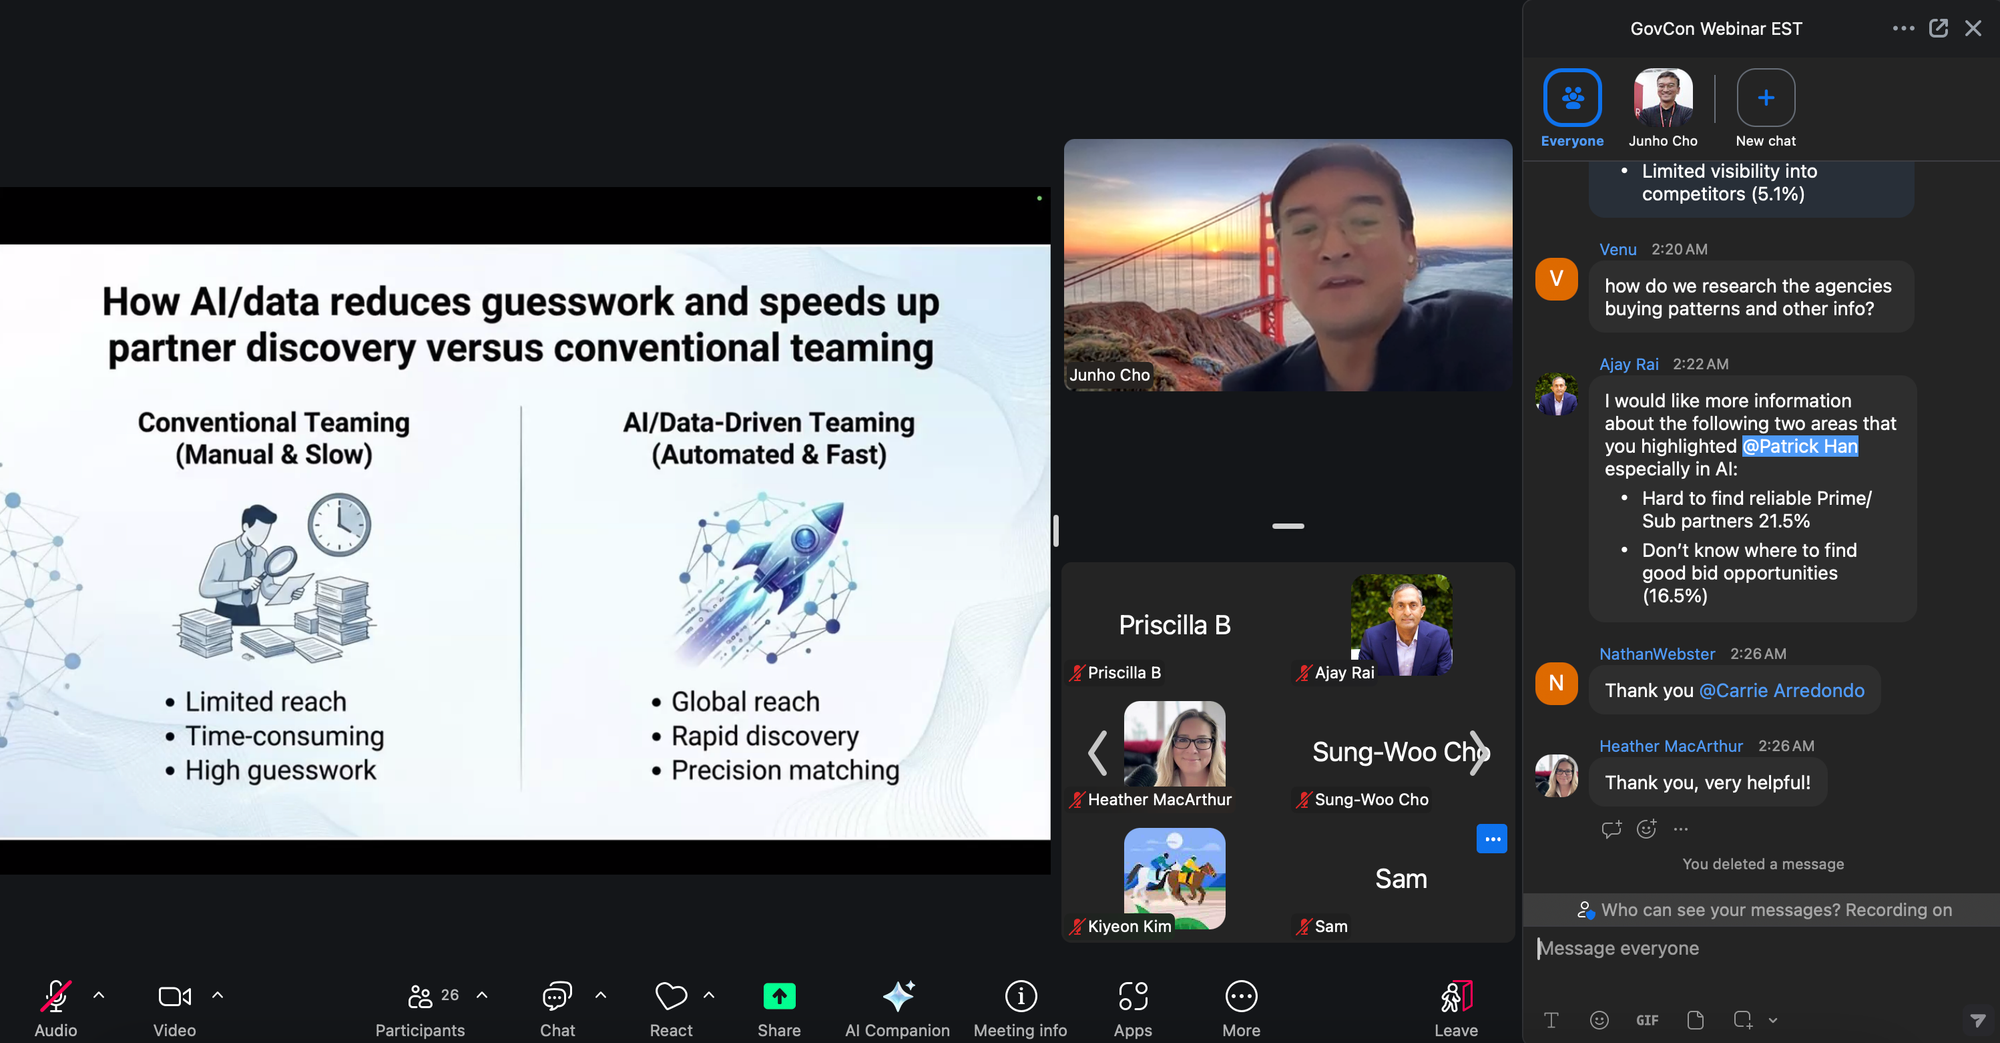The height and width of the screenshot is (1043, 2000).
Task: Expand the Participants options chevron
Action: (x=482, y=994)
